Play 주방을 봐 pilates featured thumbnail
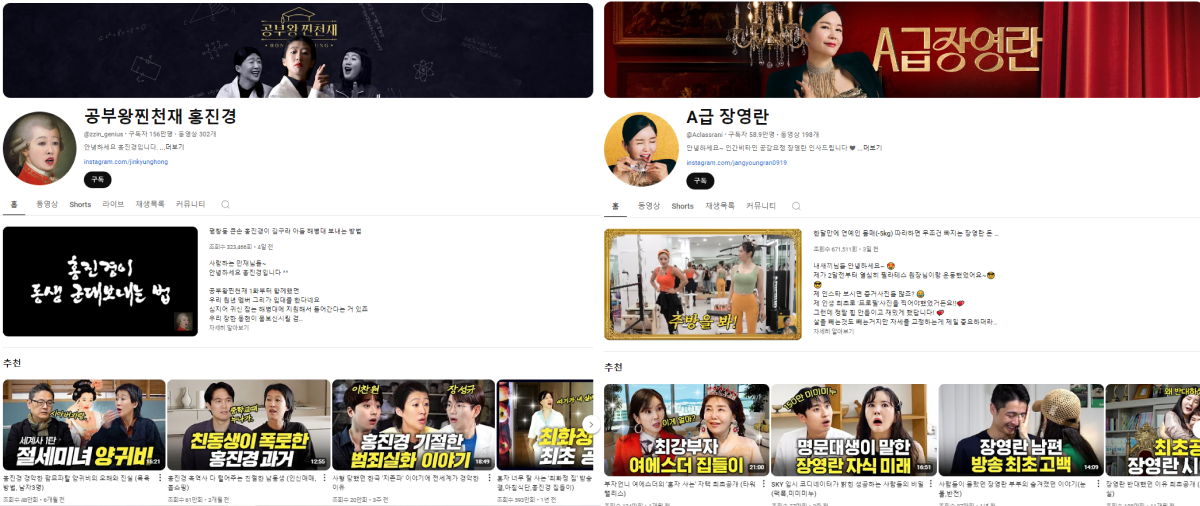The width and height of the screenshot is (1200, 506). [x=703, y=285]
